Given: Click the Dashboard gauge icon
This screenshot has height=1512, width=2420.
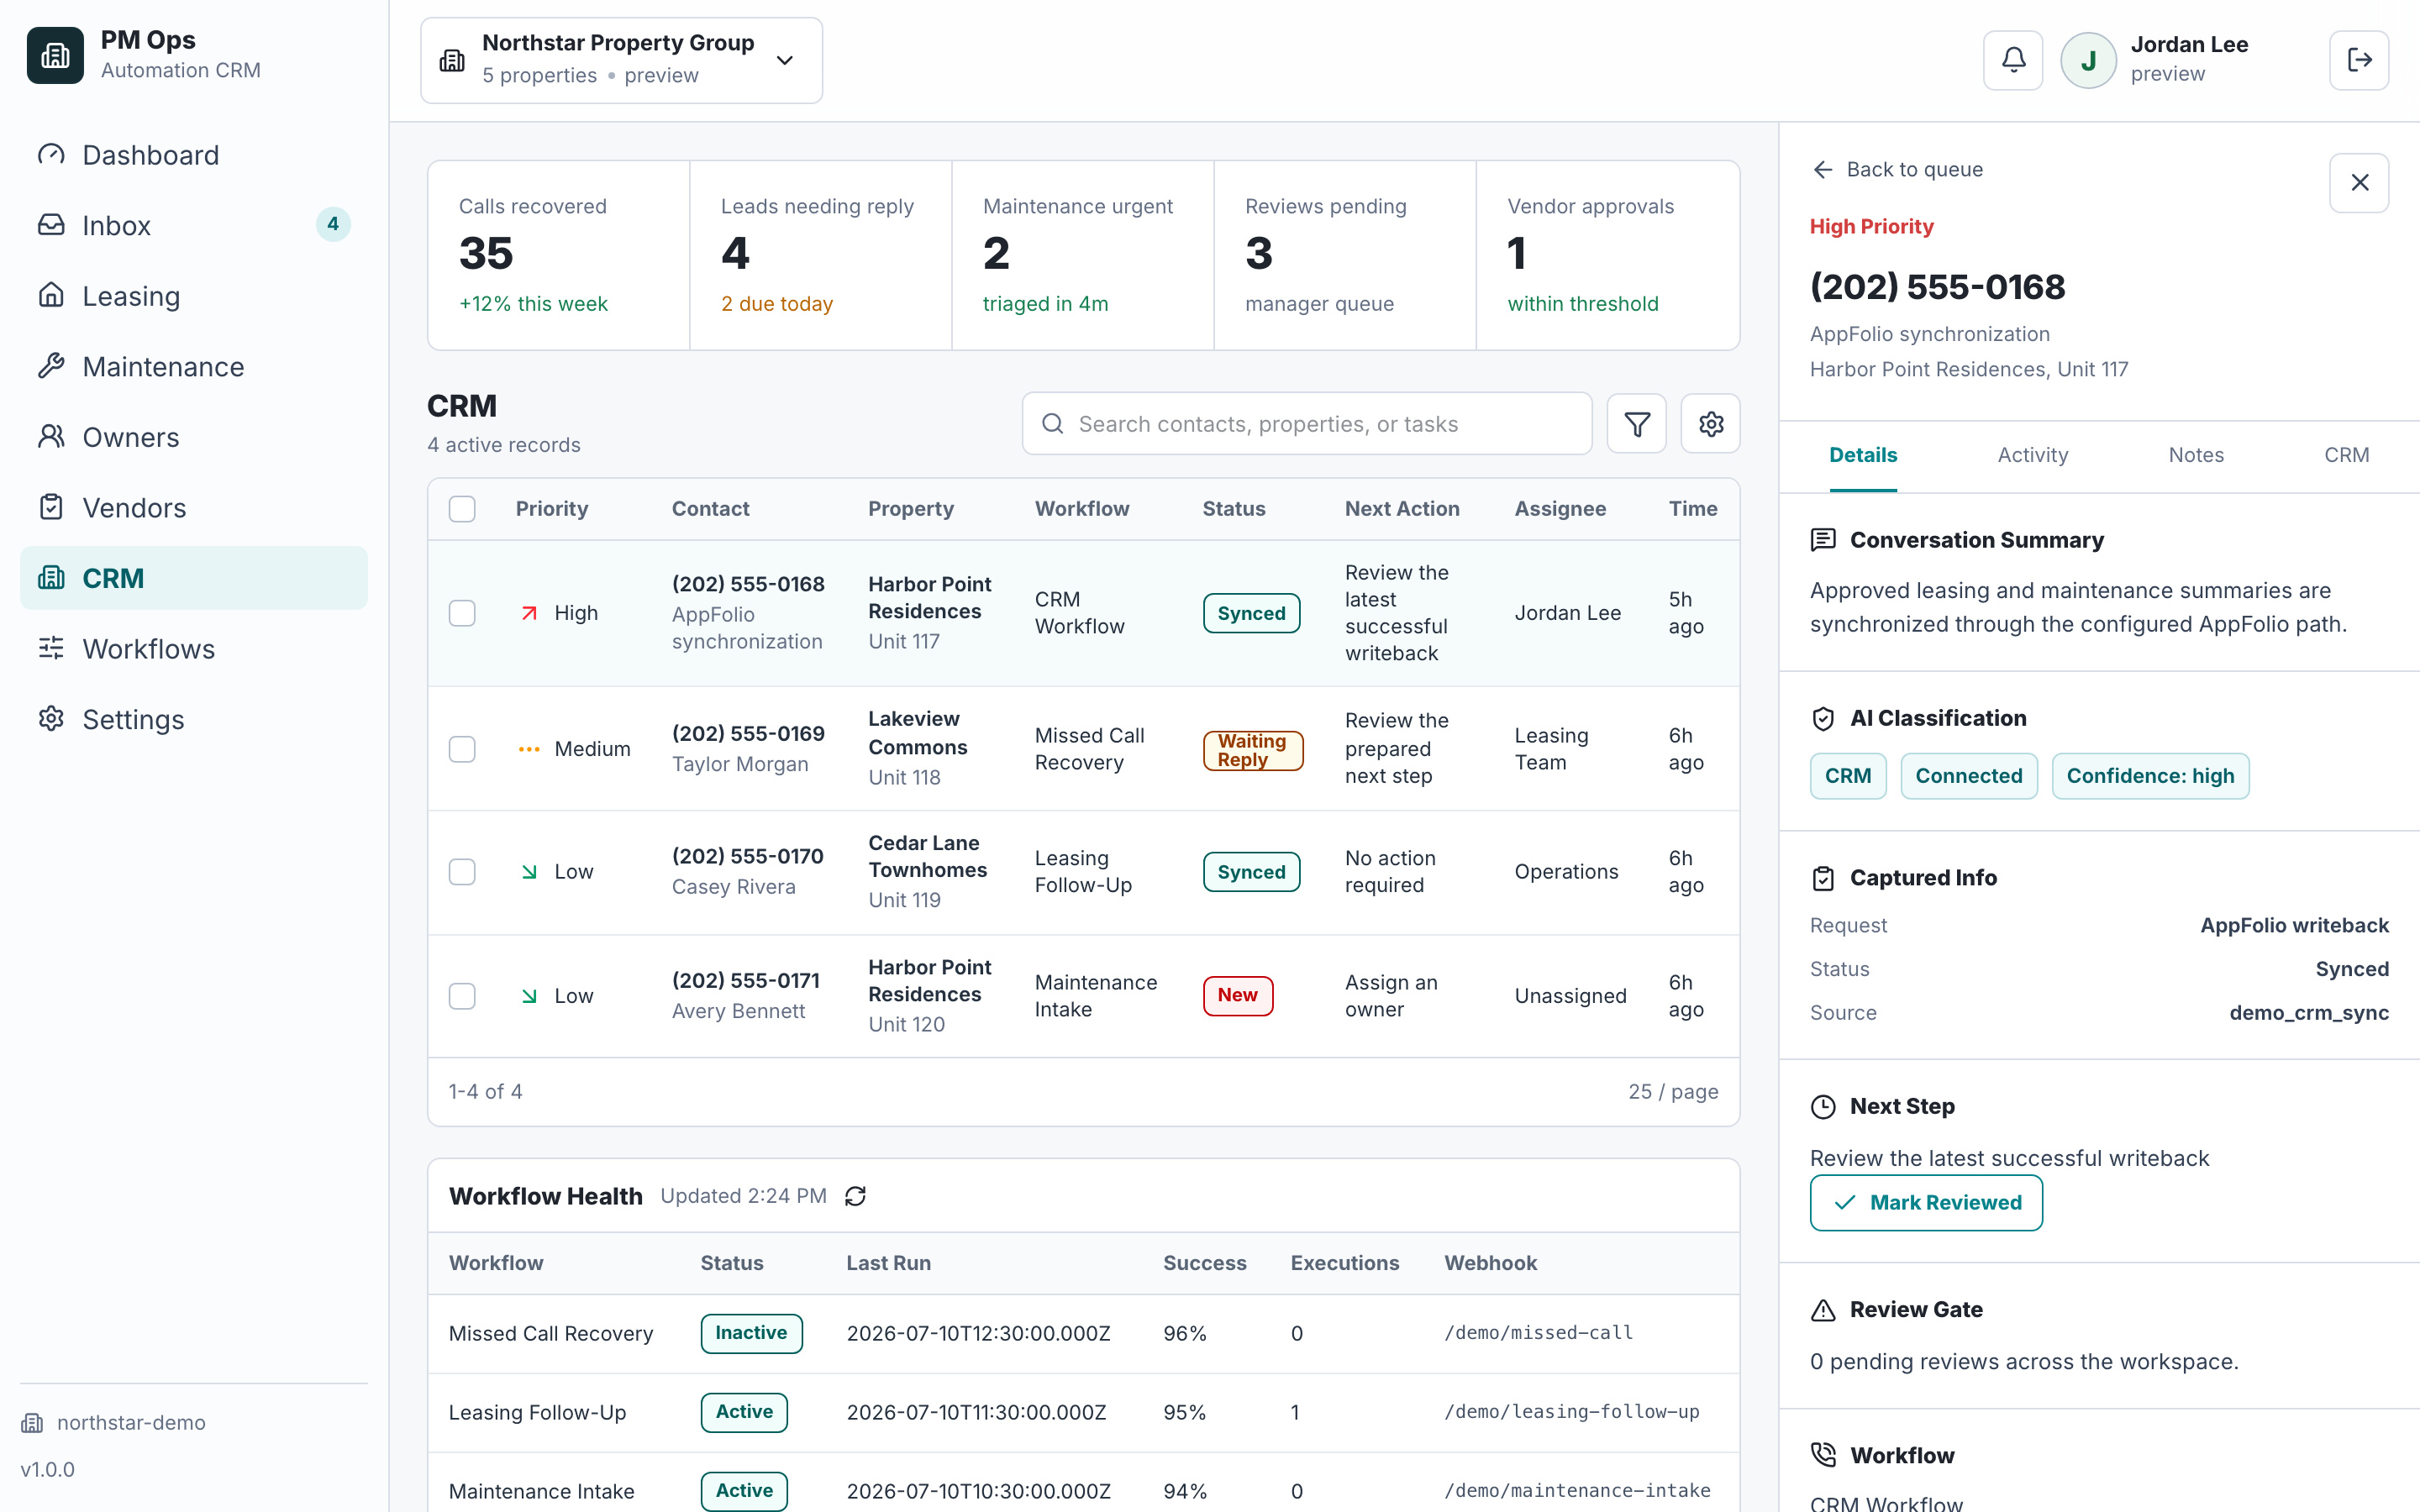Looking at the screenshot, I should point(51,155).
